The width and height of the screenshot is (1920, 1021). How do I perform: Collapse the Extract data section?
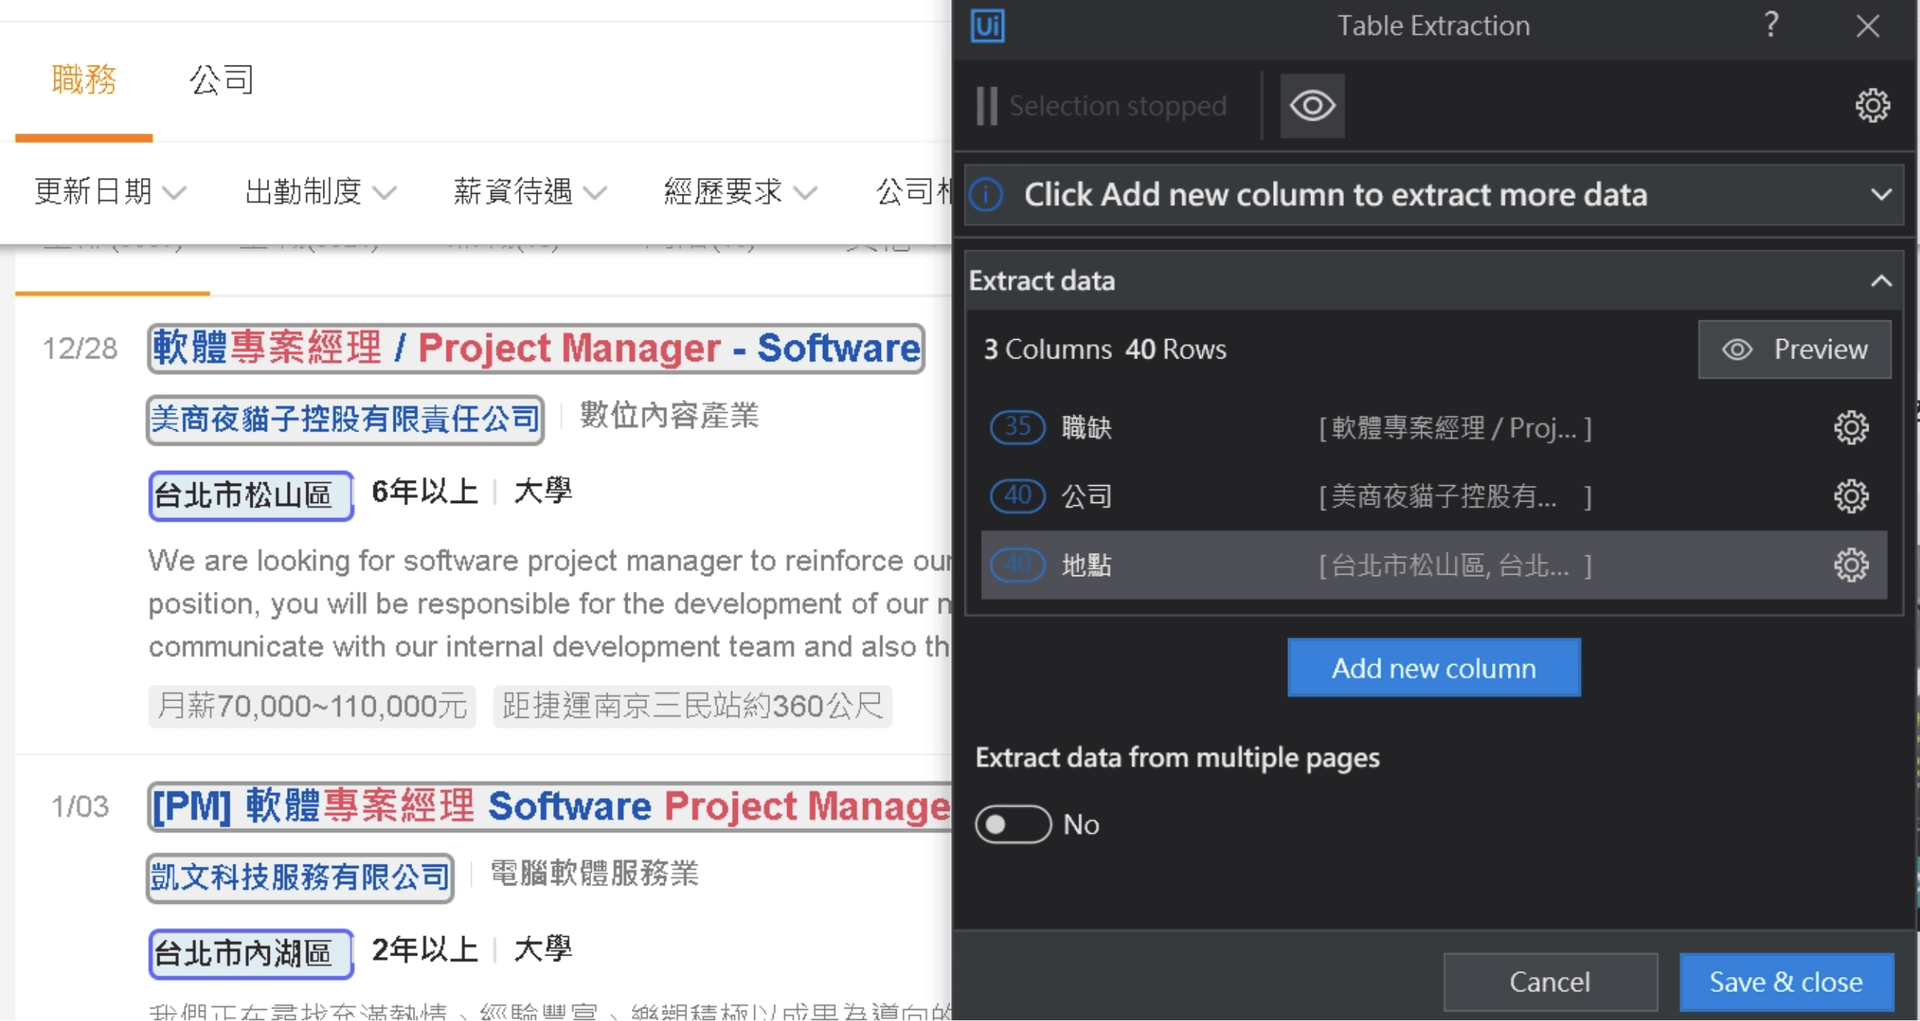pyautogui.click(x=1881, y=281)
